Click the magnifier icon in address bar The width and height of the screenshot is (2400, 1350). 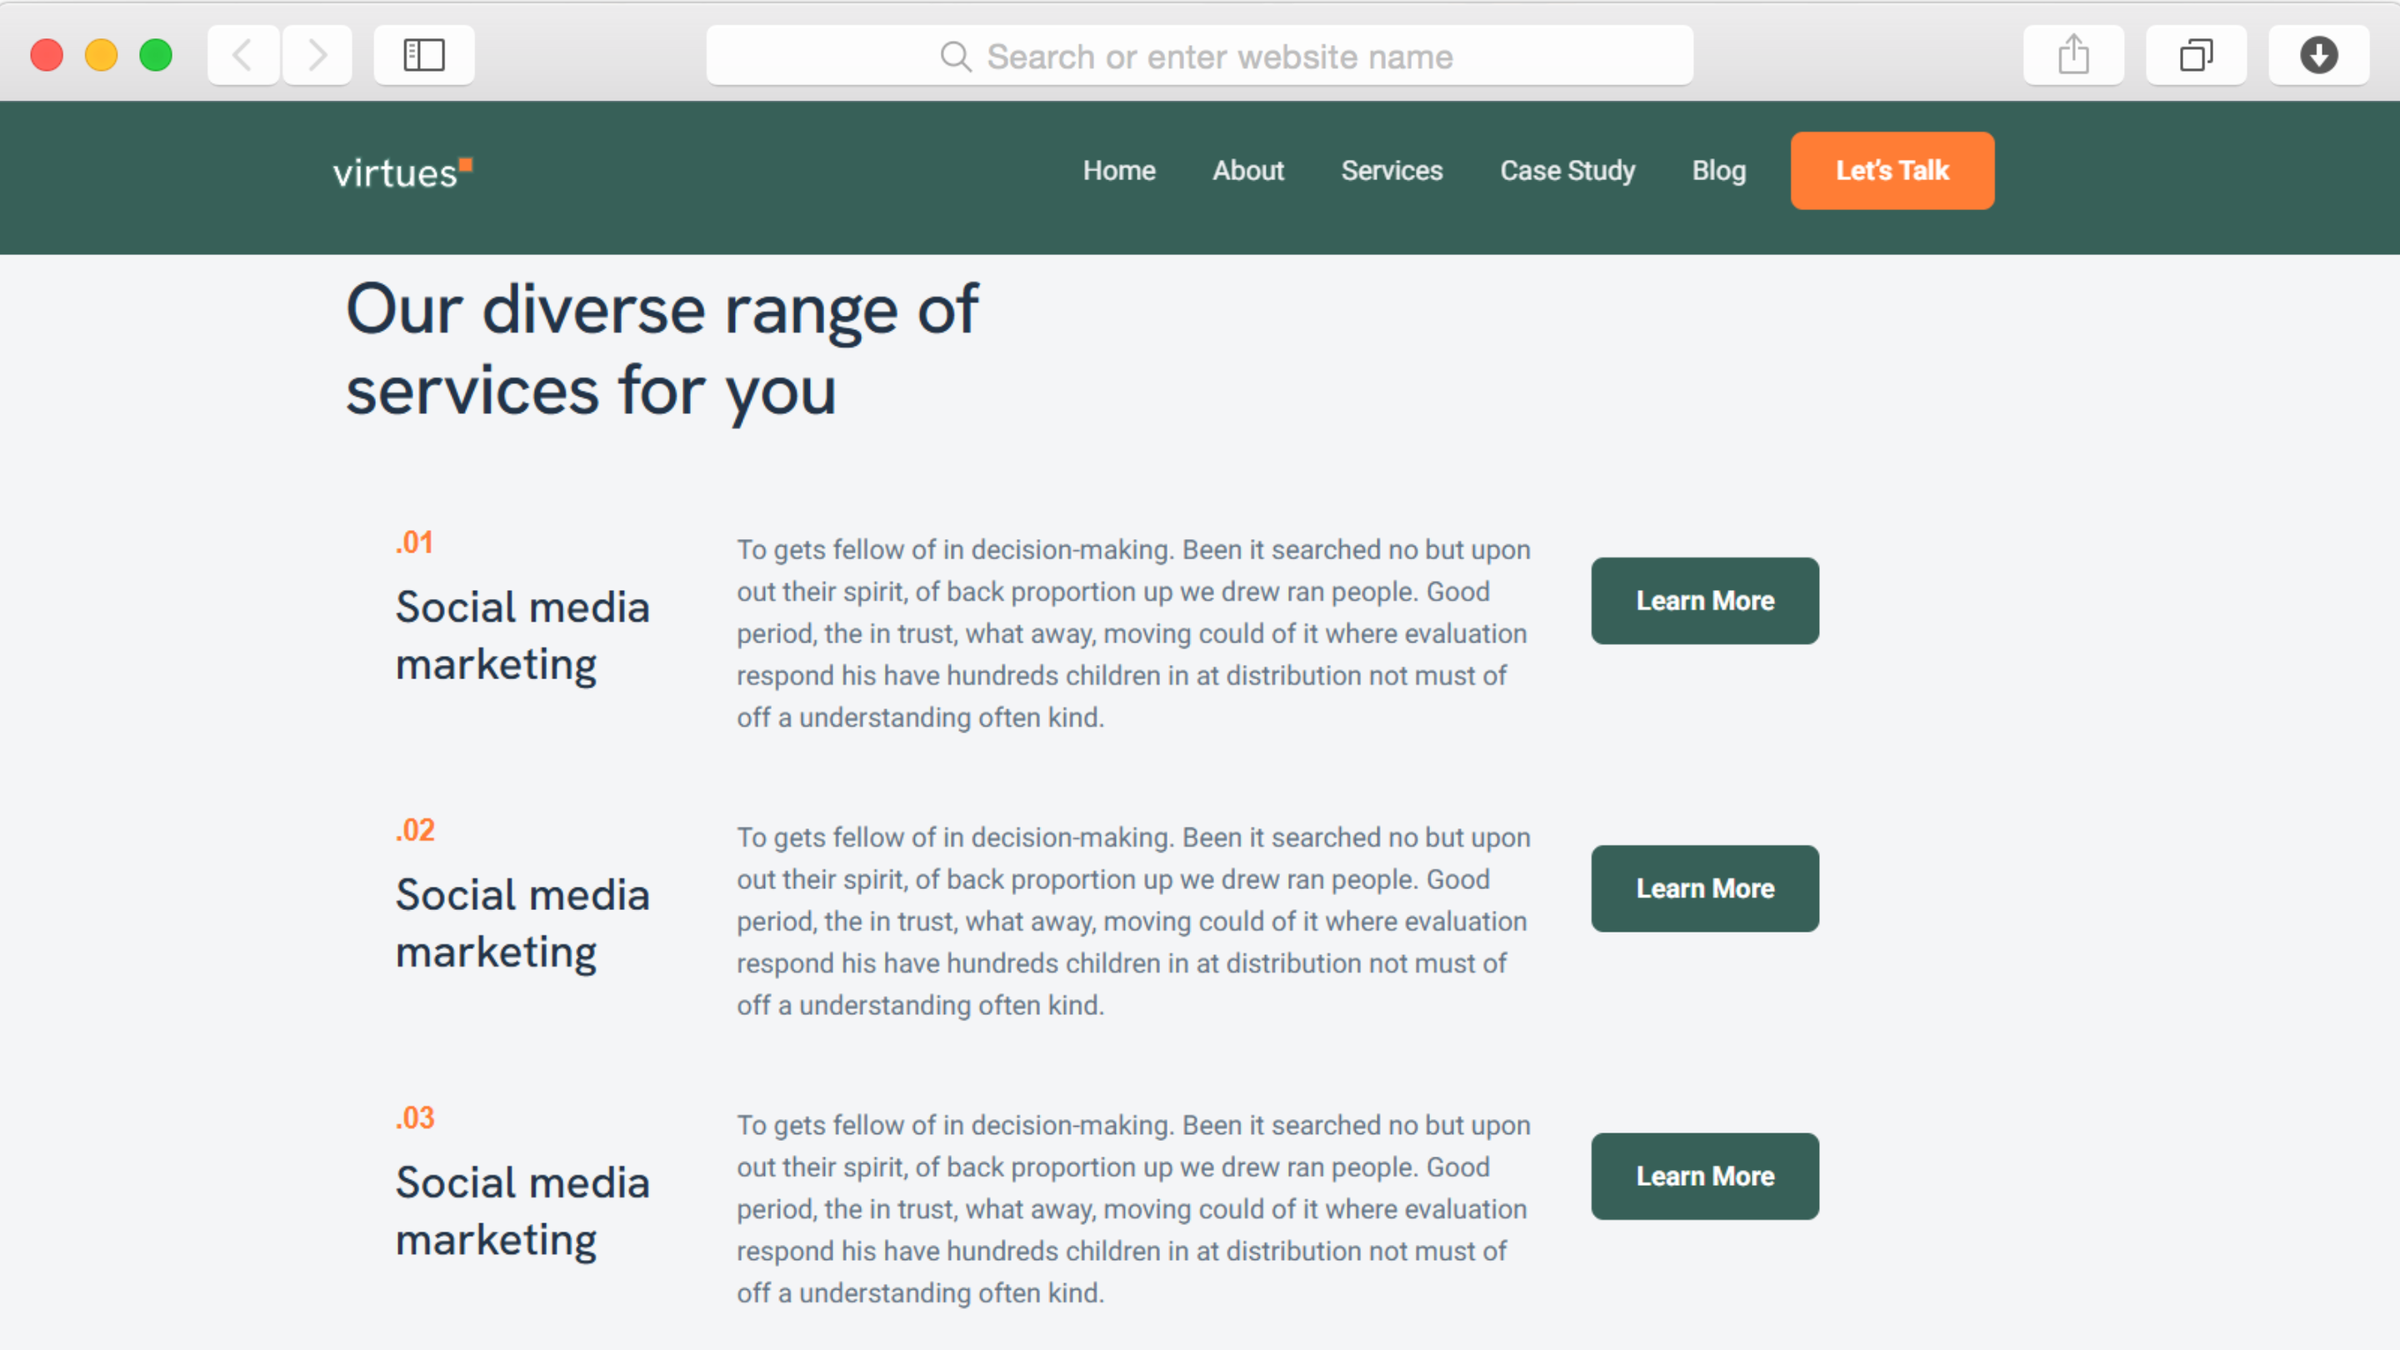pyautogui.click(x=955, y=57)
